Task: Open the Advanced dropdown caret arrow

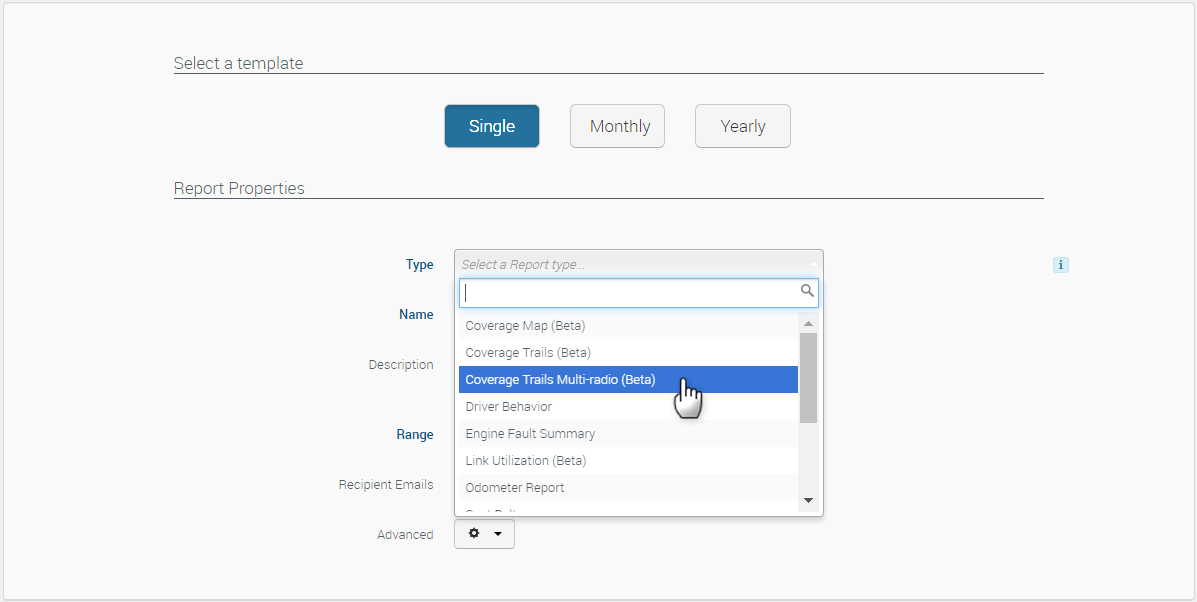Action: 498,534
